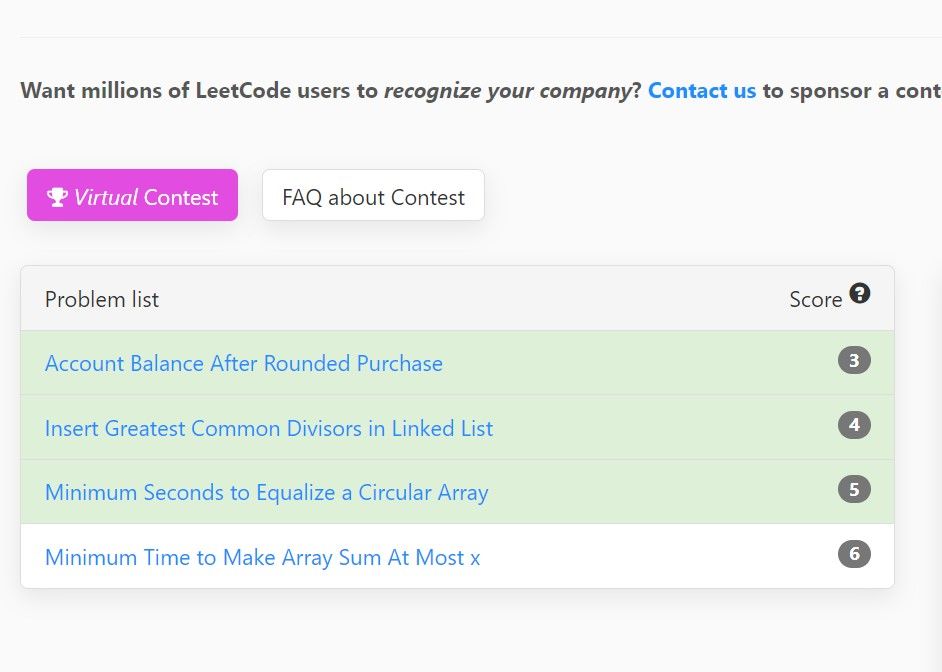Viewport: 942px width, 672px height.
Task: Click the Score column header text
Action: click(816, 299)
